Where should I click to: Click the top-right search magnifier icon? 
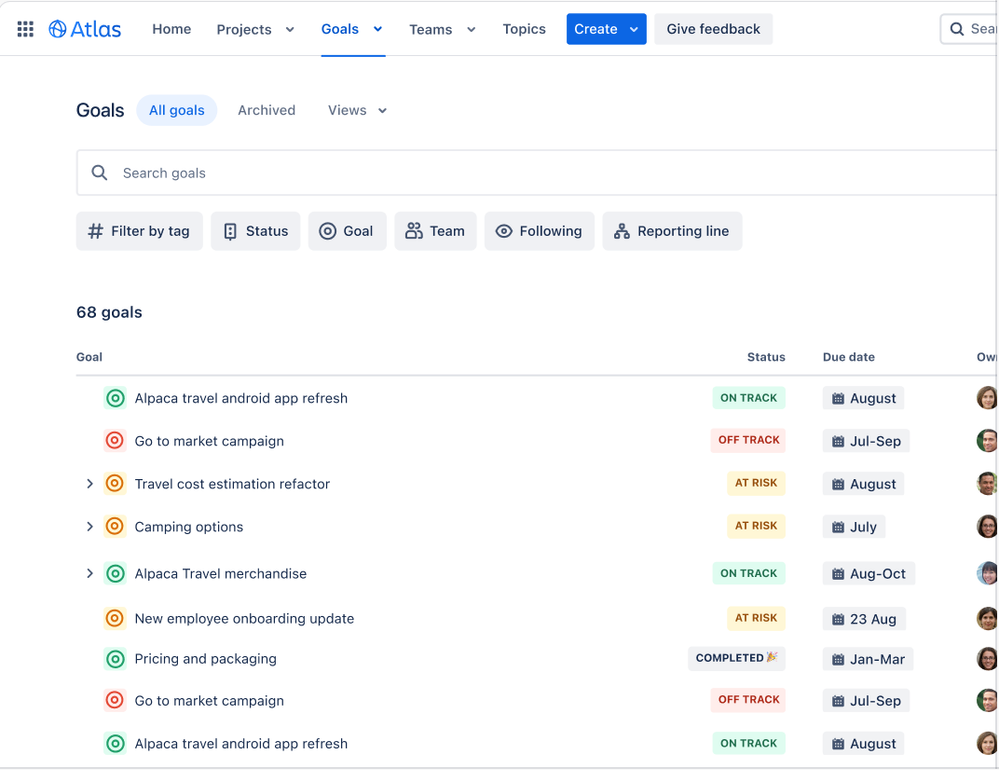coord(956,29)
